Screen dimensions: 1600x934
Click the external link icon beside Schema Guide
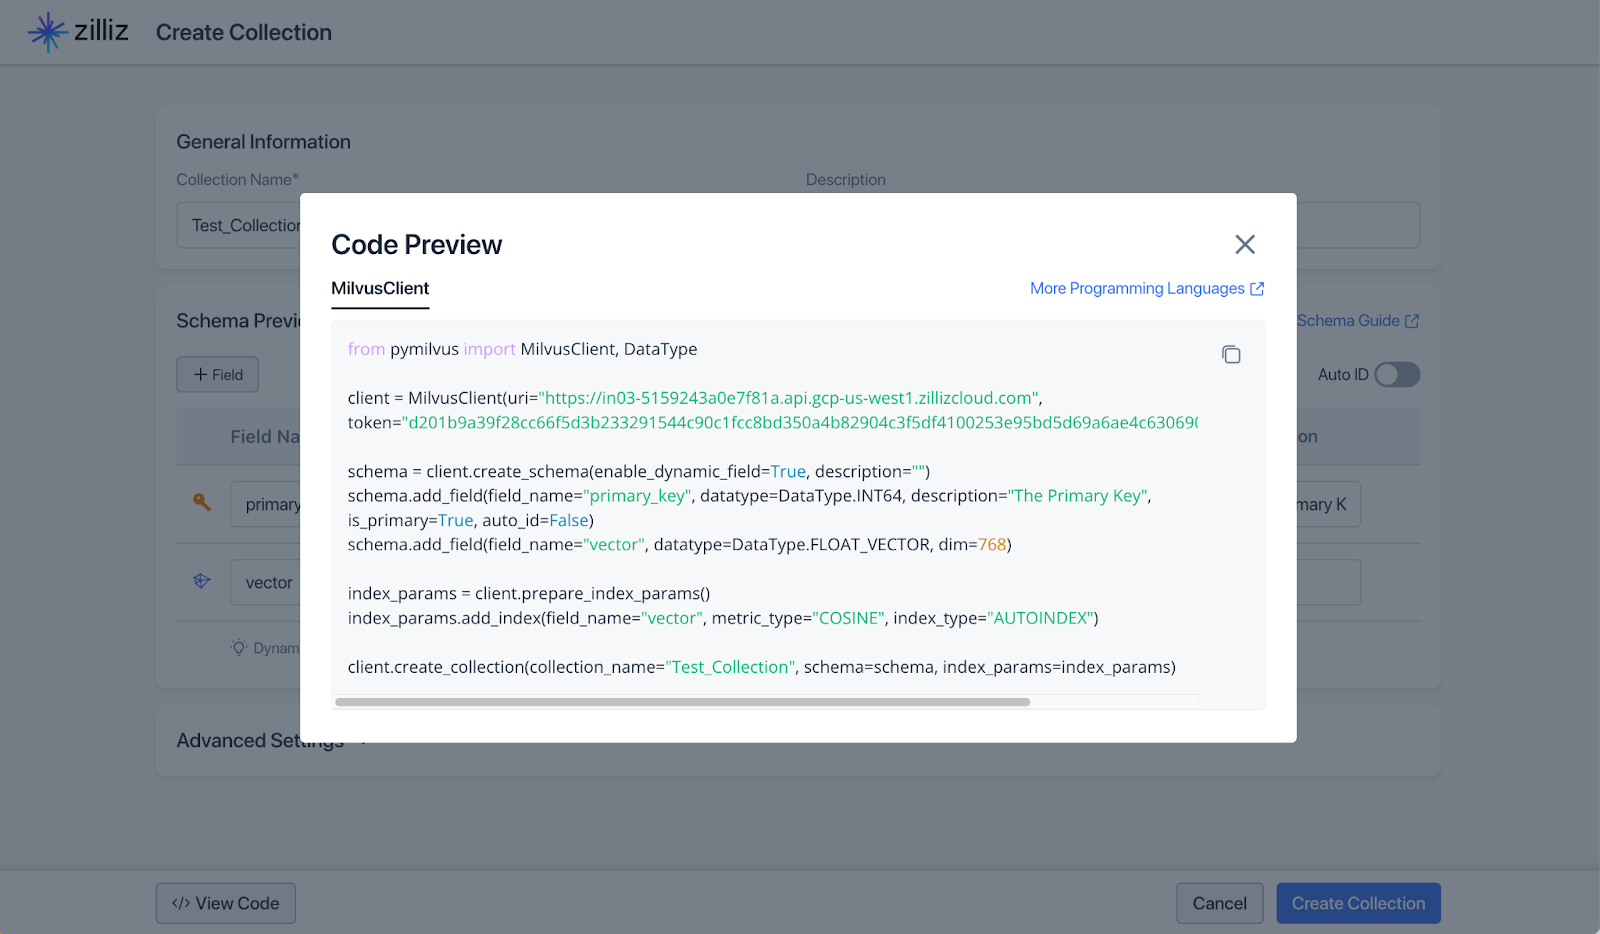pyautogui.click(x=1412, y=320)
